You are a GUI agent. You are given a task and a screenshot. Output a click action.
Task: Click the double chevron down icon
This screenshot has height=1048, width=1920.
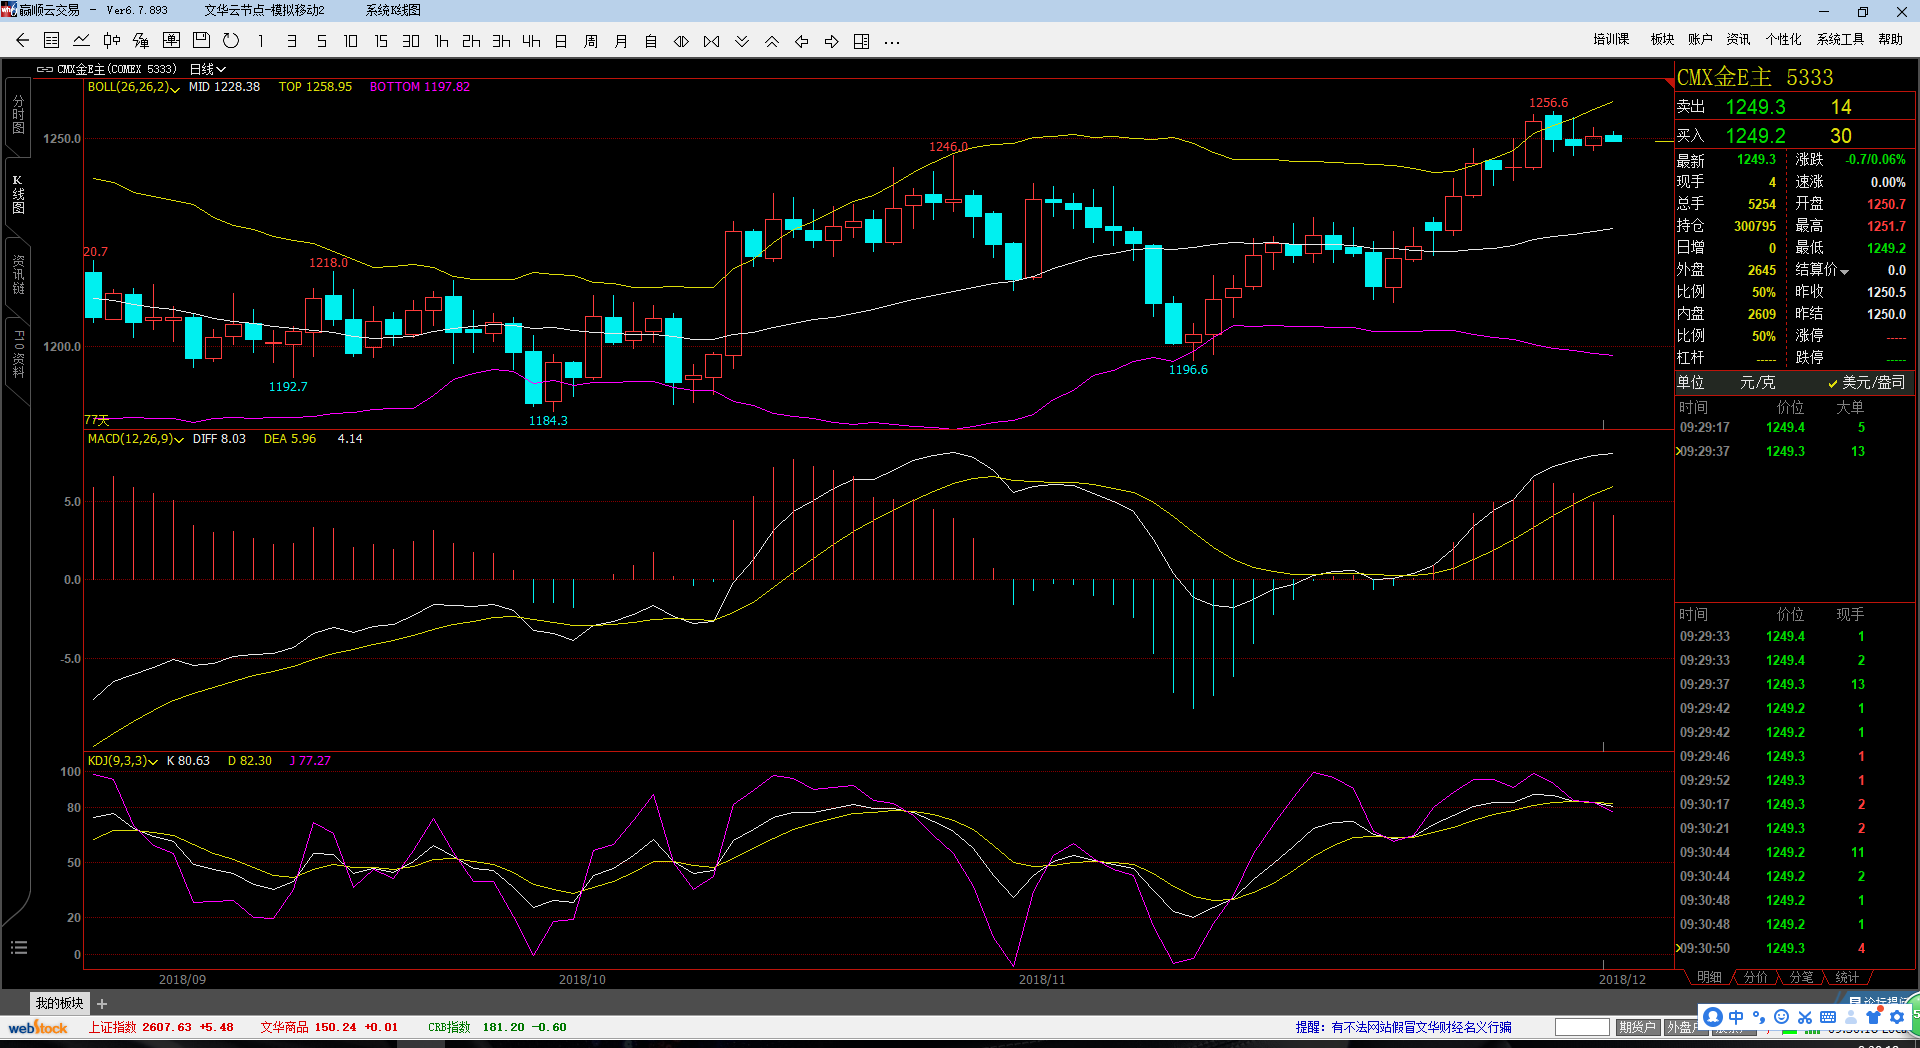[742, 41]
